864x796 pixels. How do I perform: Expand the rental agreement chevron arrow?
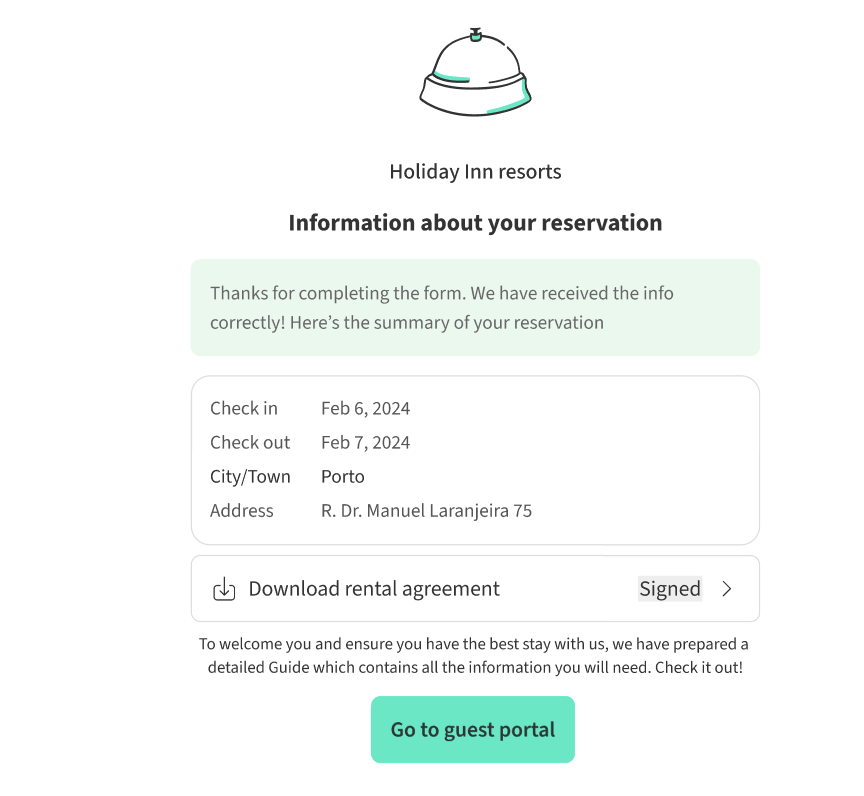tap(727, 589)
